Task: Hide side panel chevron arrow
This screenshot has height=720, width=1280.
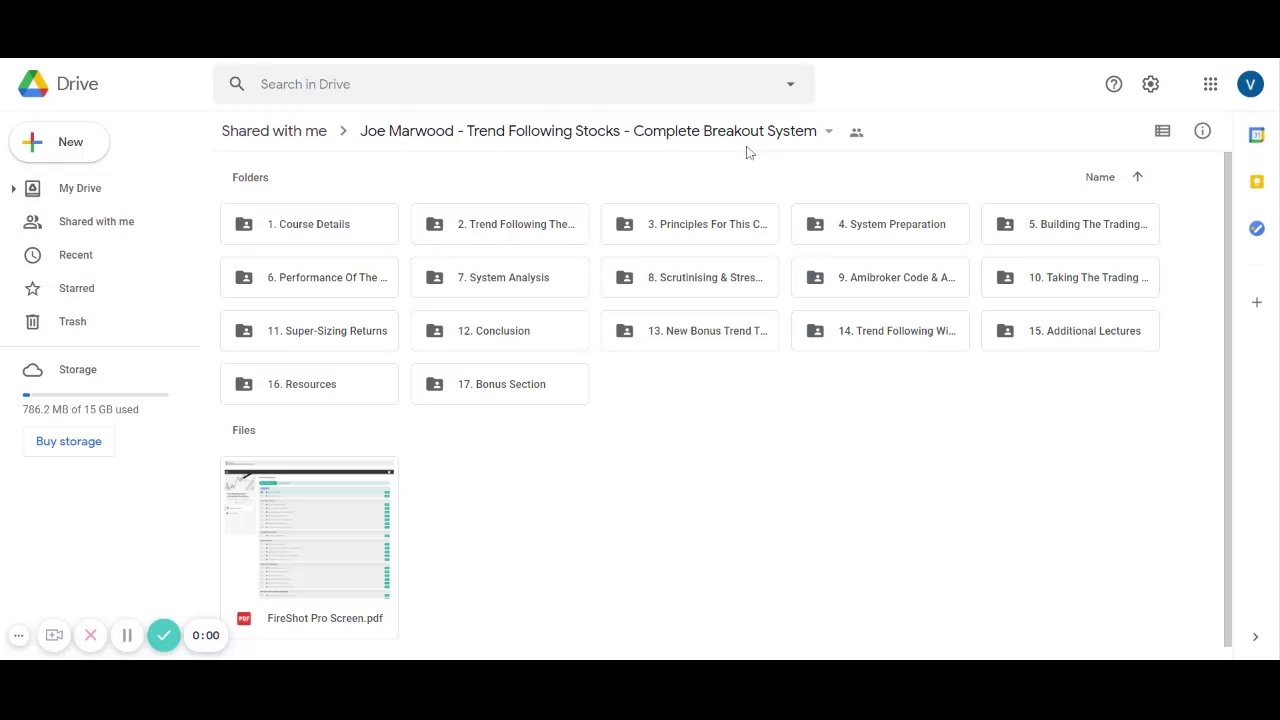Action: (1256, 637)
